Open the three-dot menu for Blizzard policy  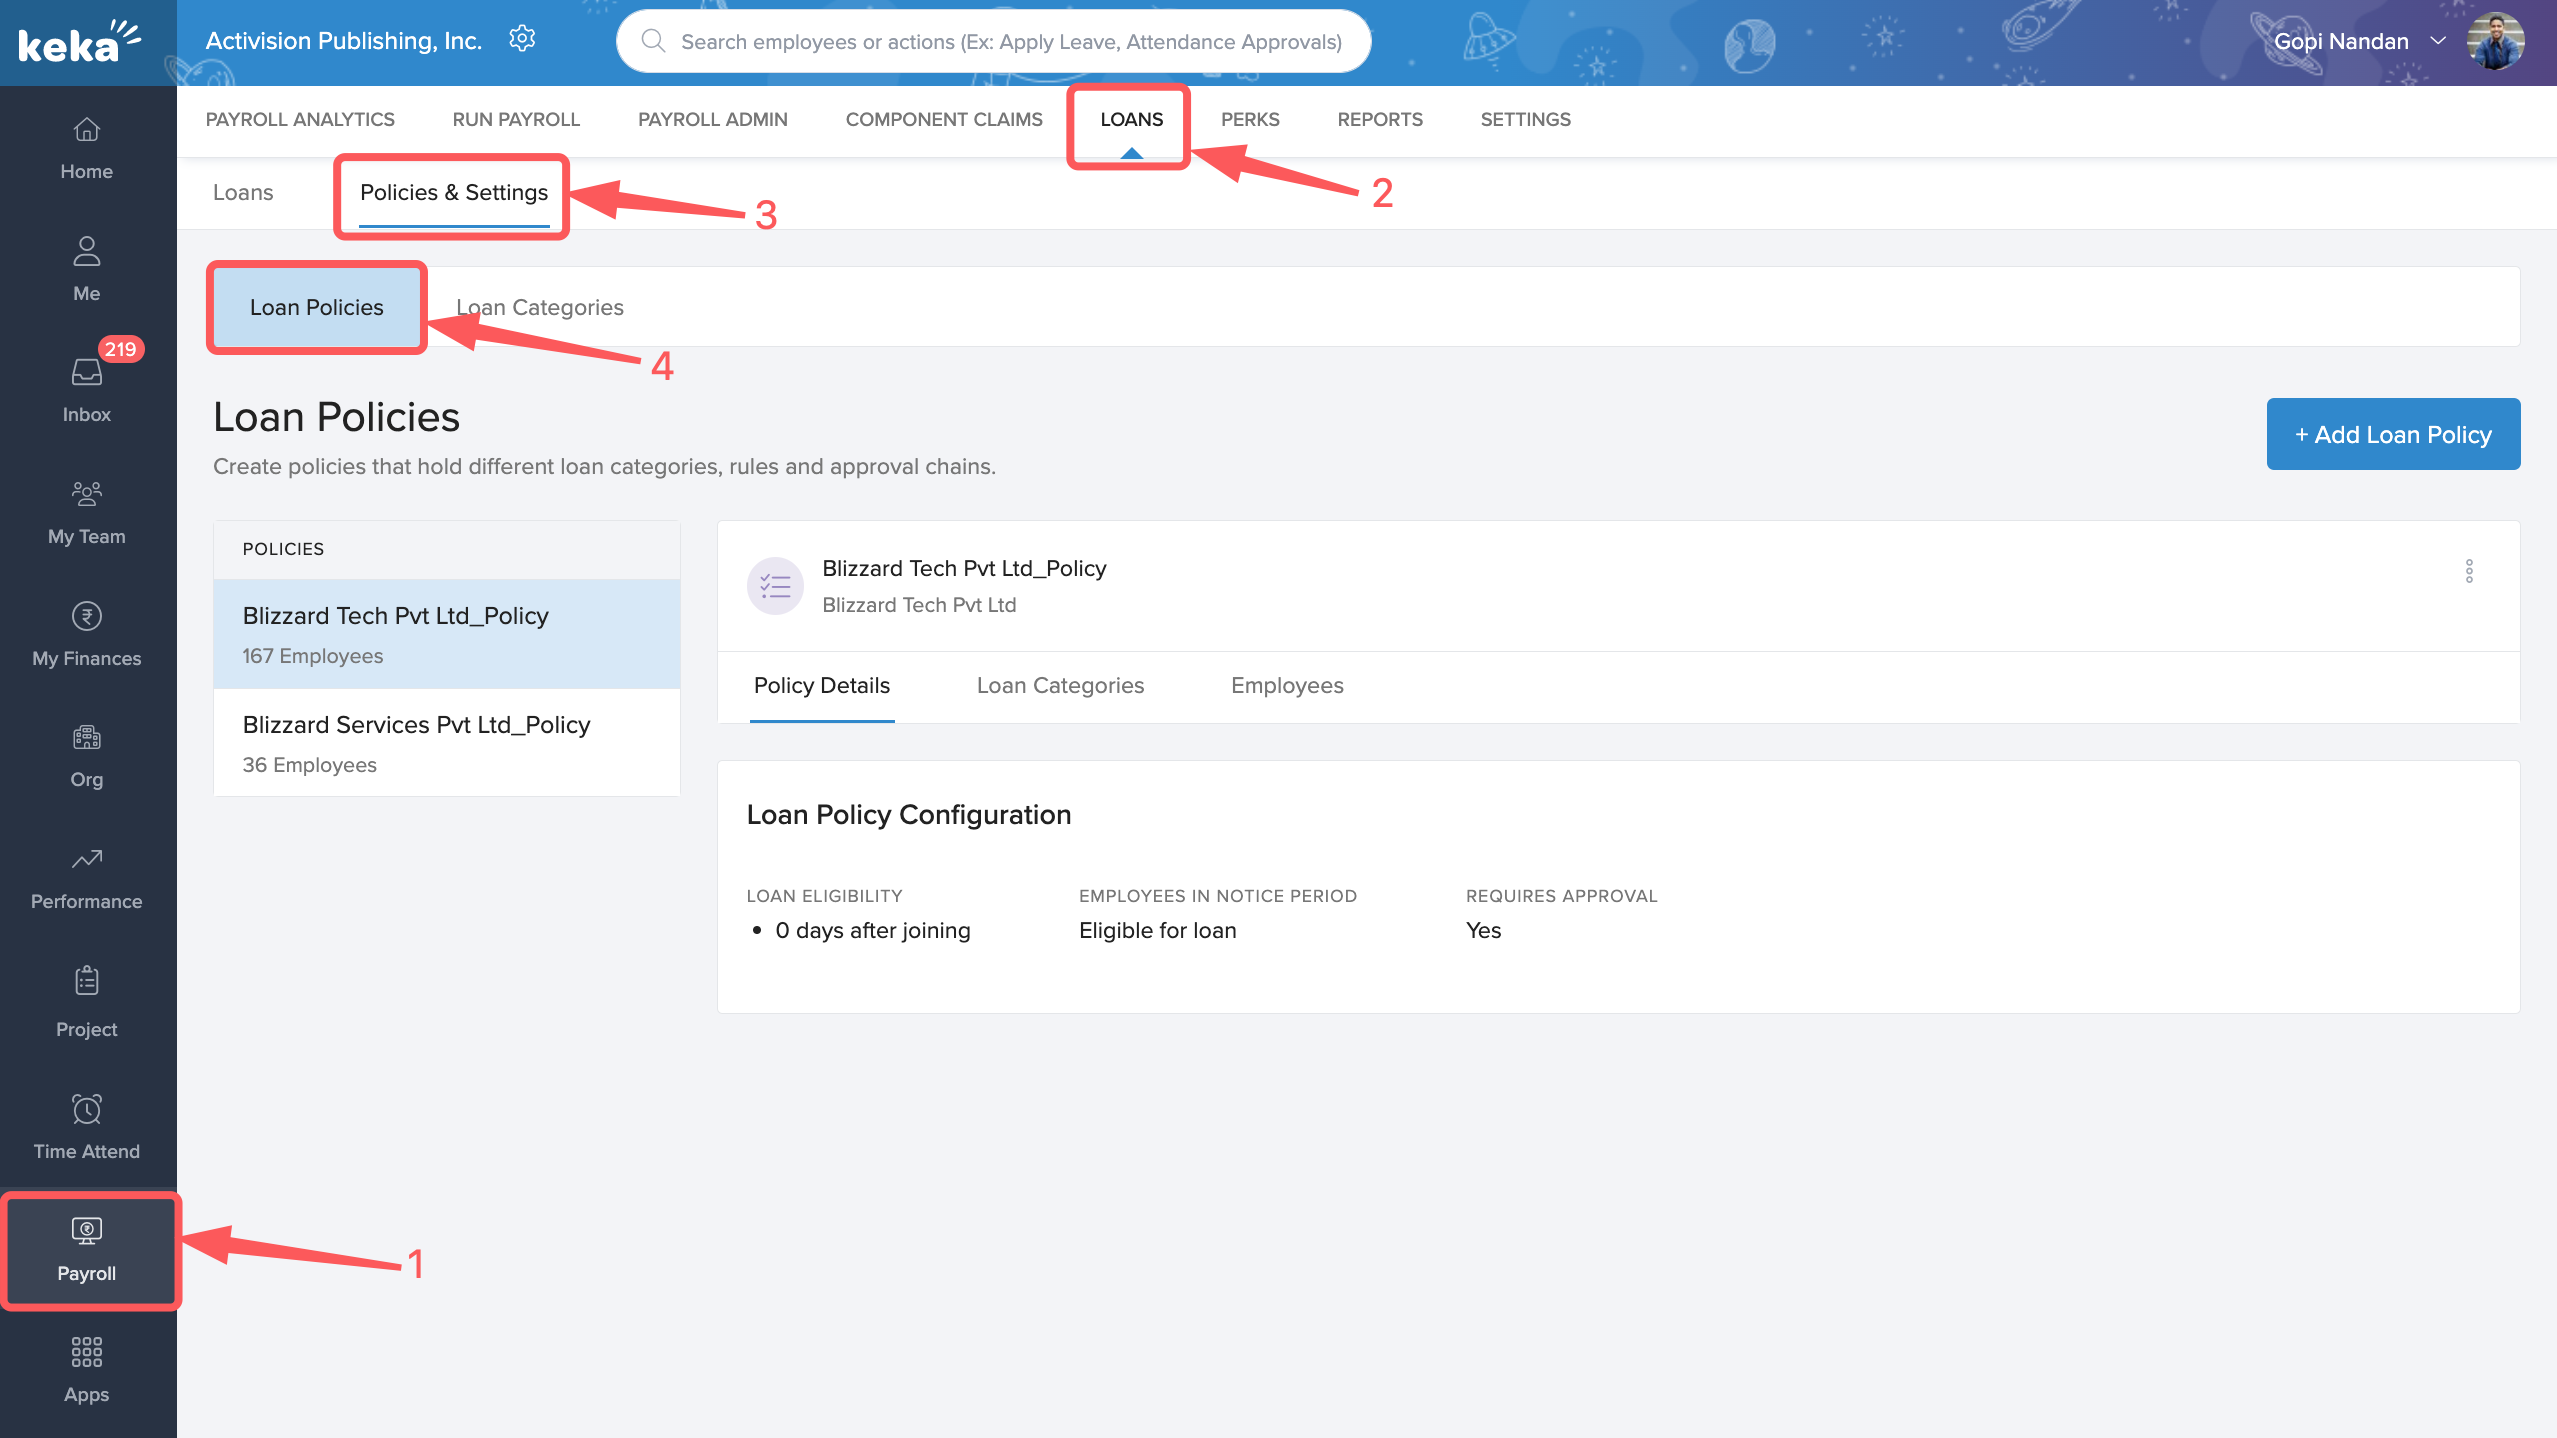pos(2469,571)
